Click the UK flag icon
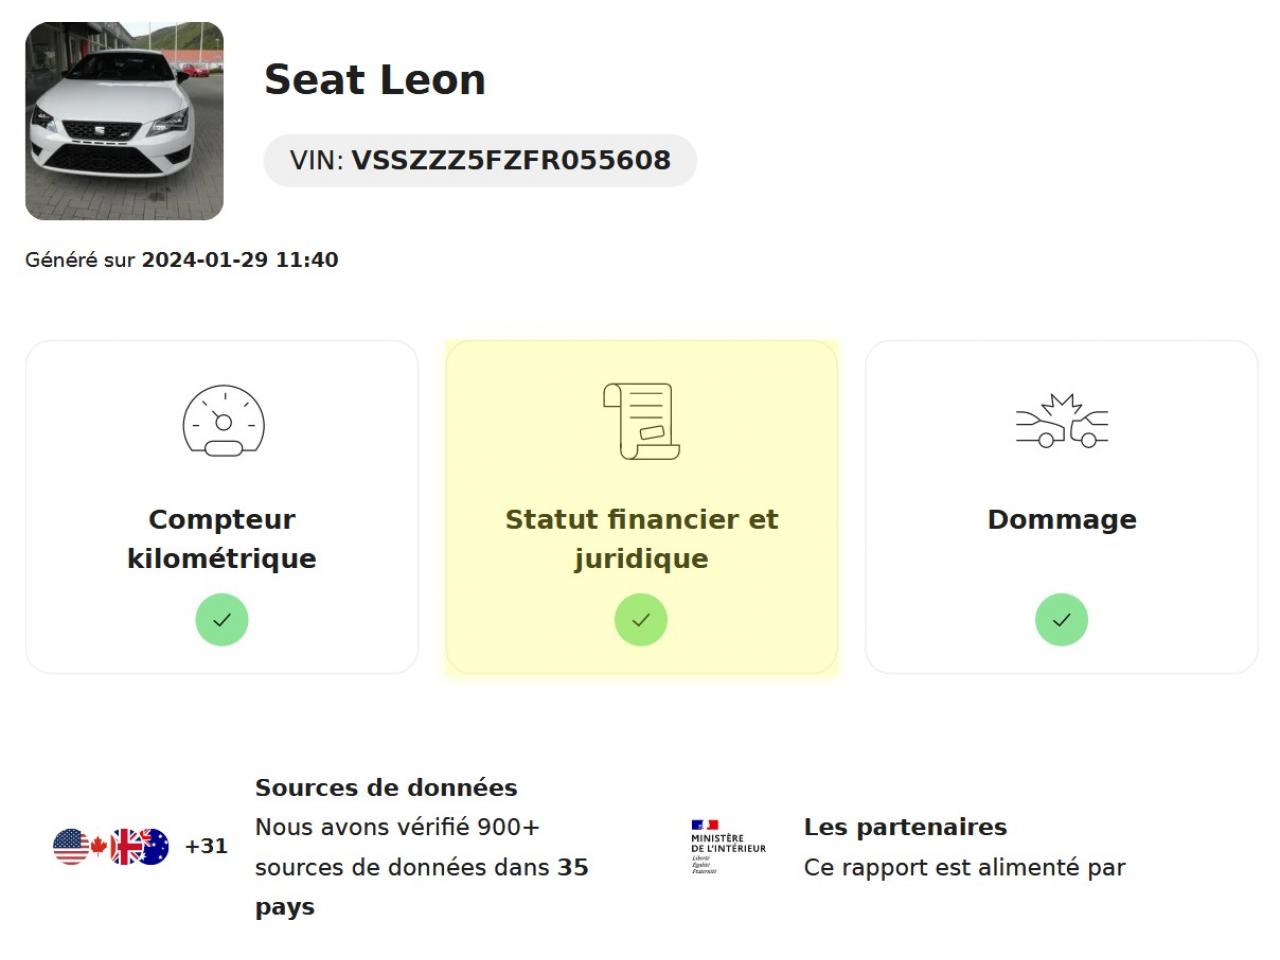The width and height of the screenshot is (1280, 960). [x=127, y=847]
